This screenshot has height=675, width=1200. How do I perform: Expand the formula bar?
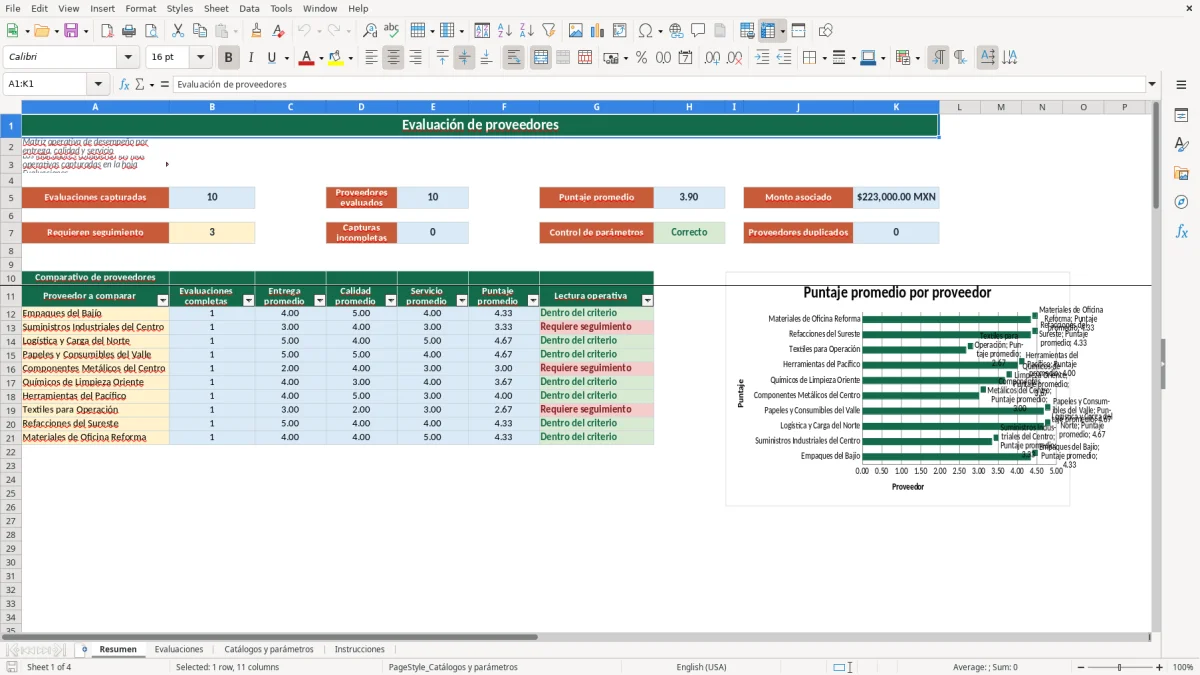point(1152,85)
